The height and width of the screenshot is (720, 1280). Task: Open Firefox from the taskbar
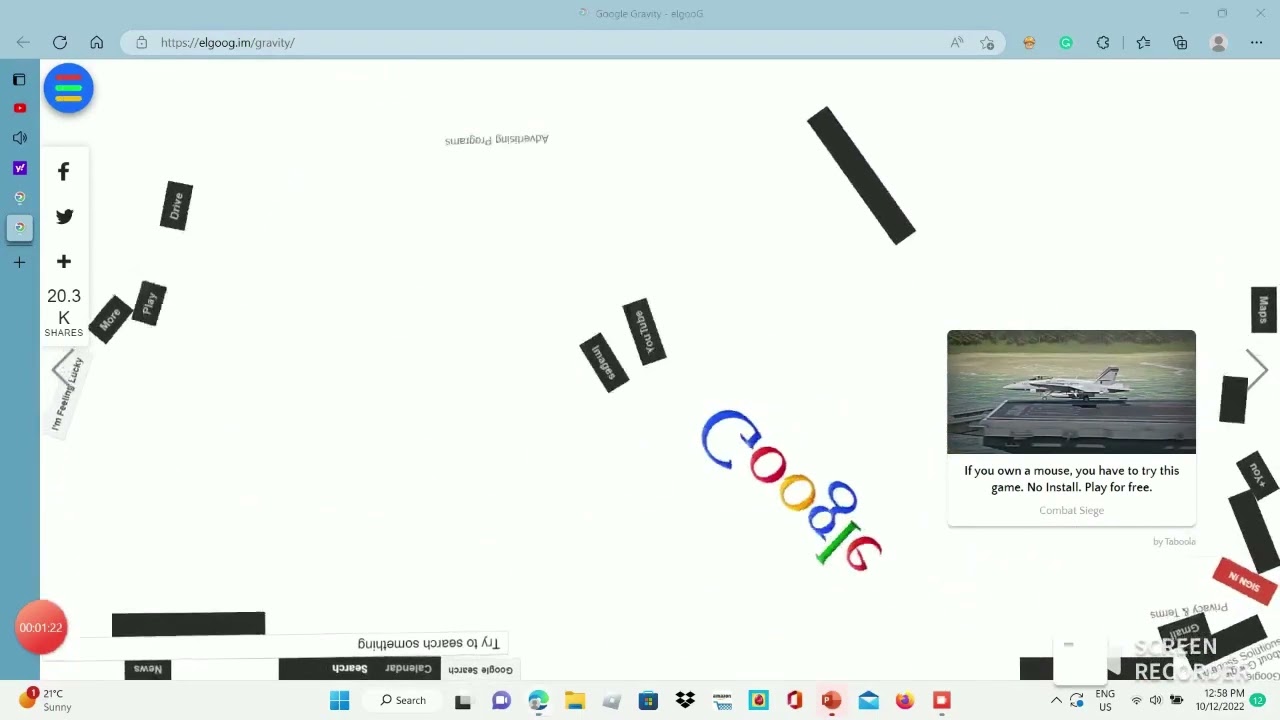(x=904, y=700)
